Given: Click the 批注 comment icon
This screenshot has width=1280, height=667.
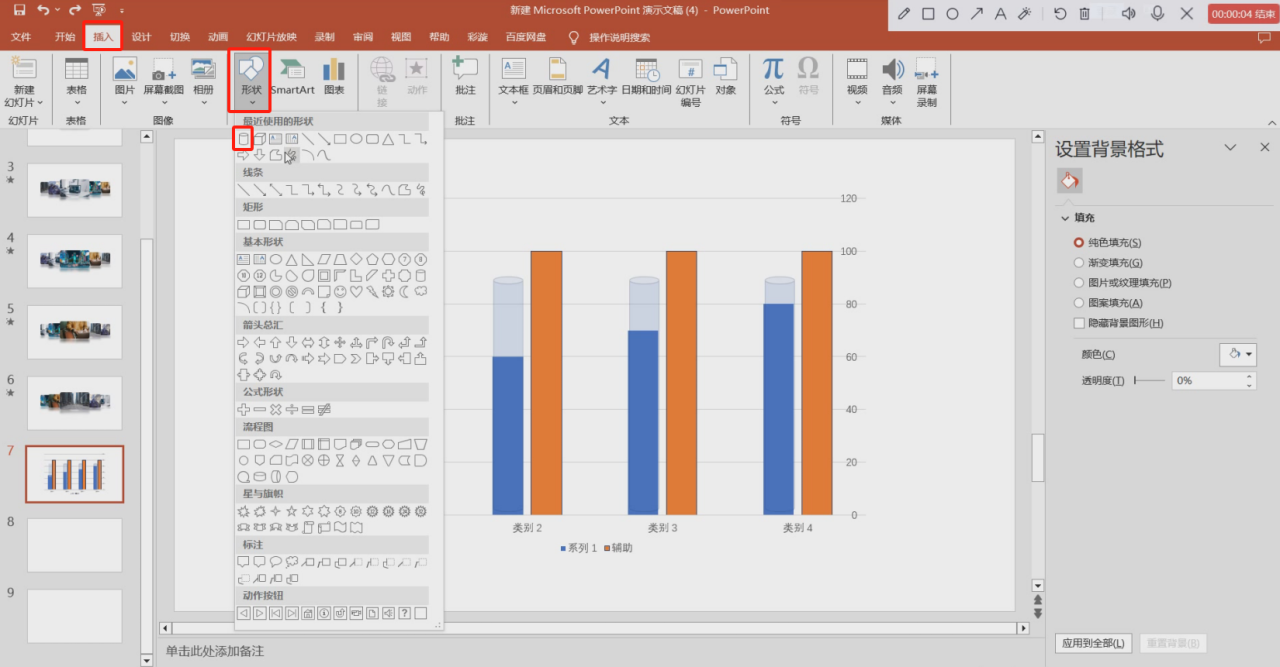Looking at the screenshot, I should coord(465,77).
